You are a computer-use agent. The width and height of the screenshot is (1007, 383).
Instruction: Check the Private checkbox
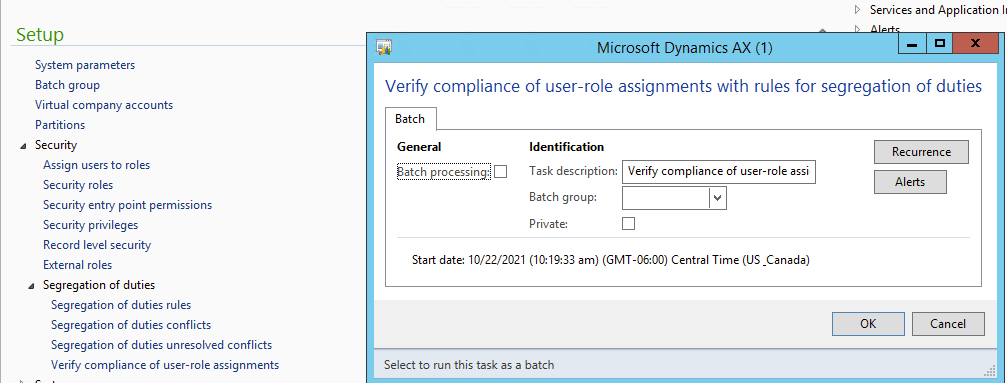point(629,224)
